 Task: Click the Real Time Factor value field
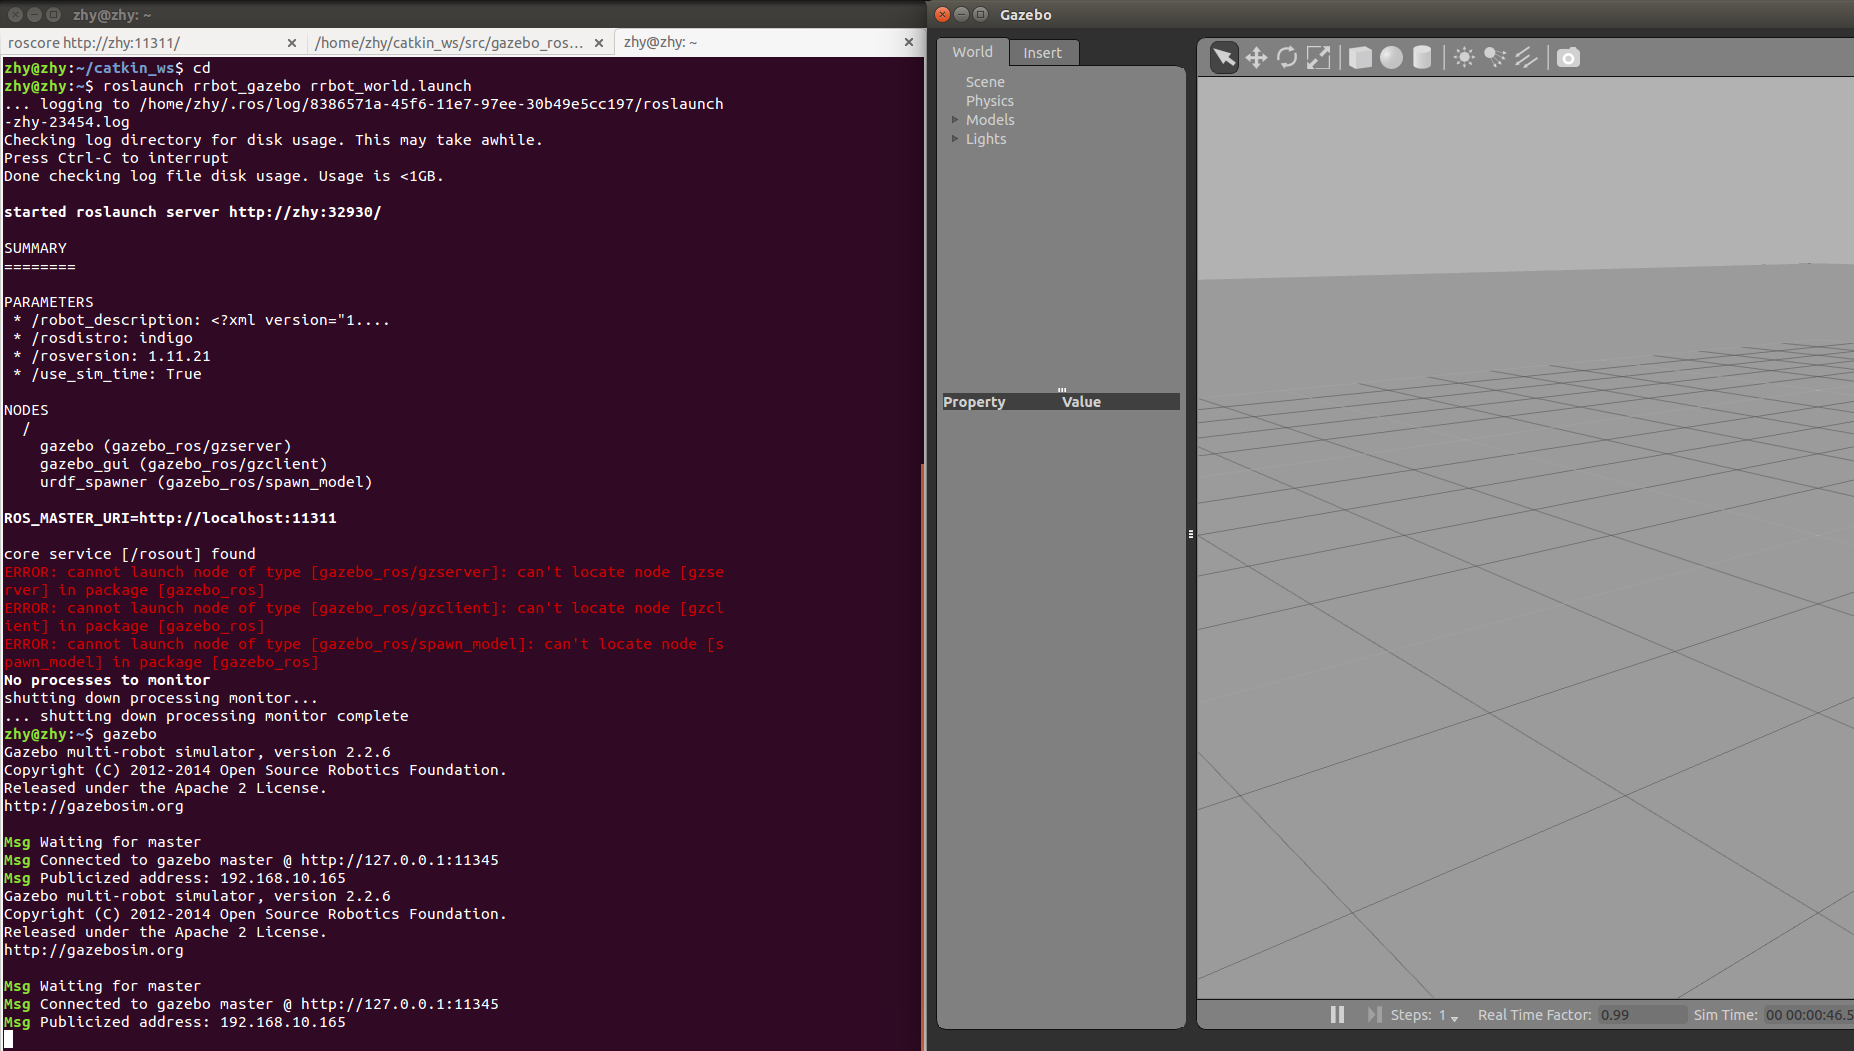pos(1640,1015)
